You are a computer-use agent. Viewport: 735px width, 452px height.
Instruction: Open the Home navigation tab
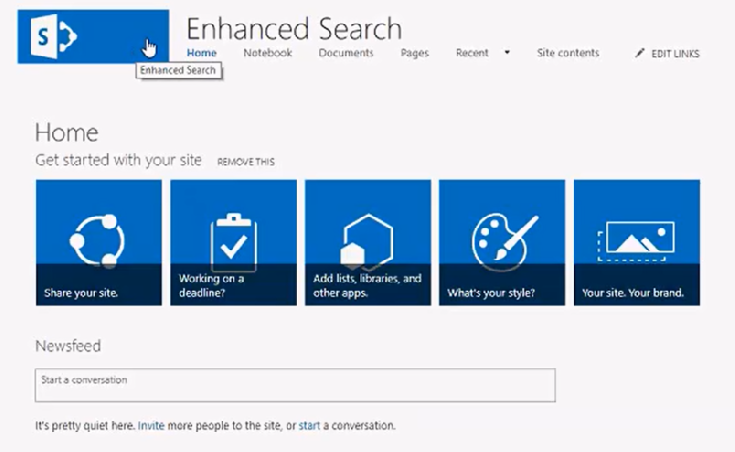click(201, 53)
